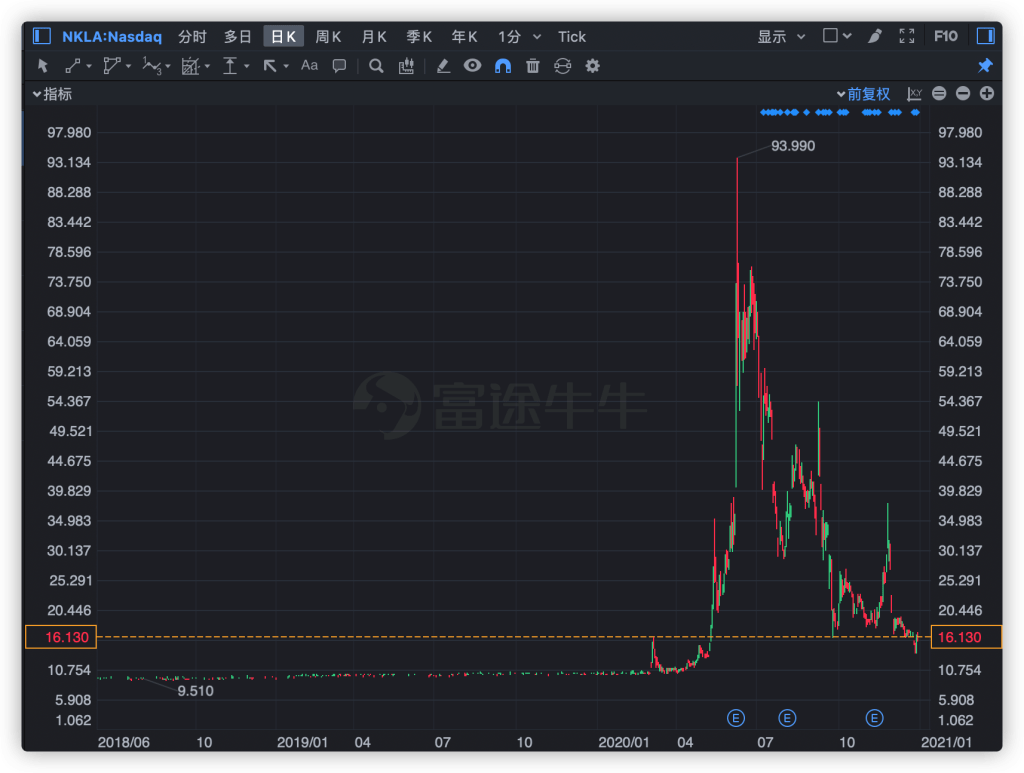Delete drawings with the trash icon
This screenshot has height=773, width=1024.
533,66
